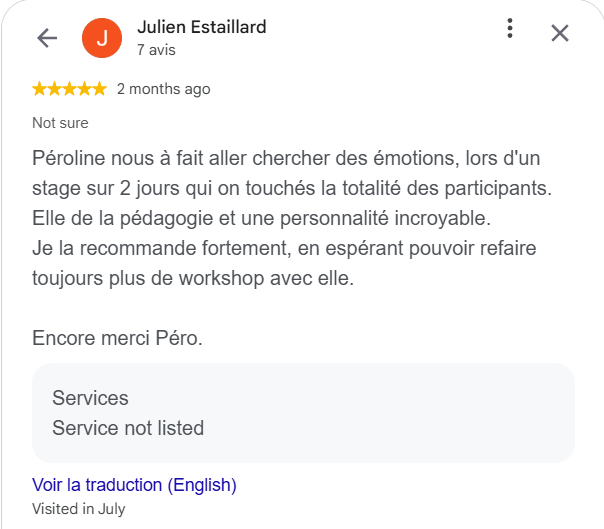This screenshot has height=529, width=604.
Task: Click the sentence 'Elle de la pédagogie'
Action: point(261,218)
